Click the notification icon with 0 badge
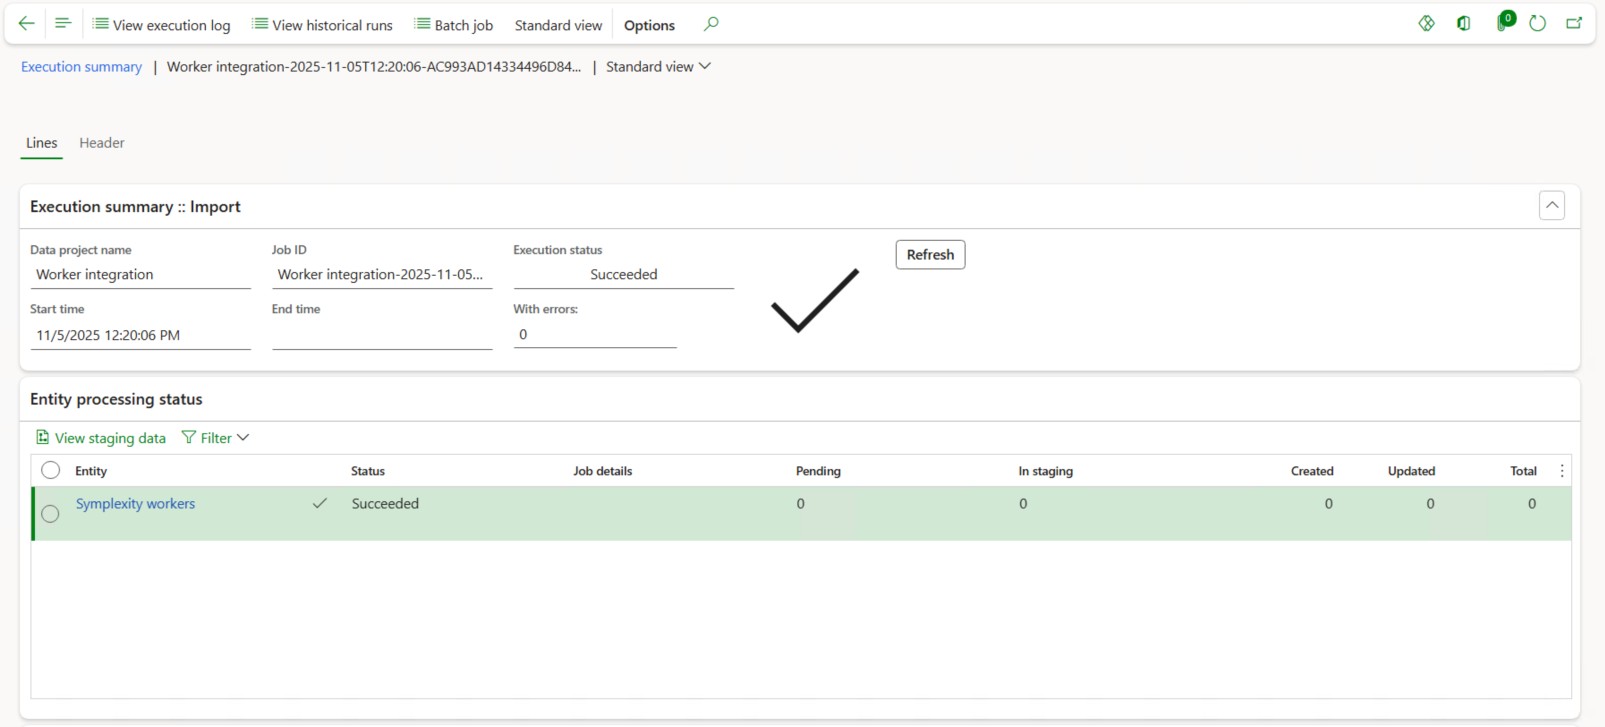The width and height of the screenshot is (1605, 727). coord(1503,23)
